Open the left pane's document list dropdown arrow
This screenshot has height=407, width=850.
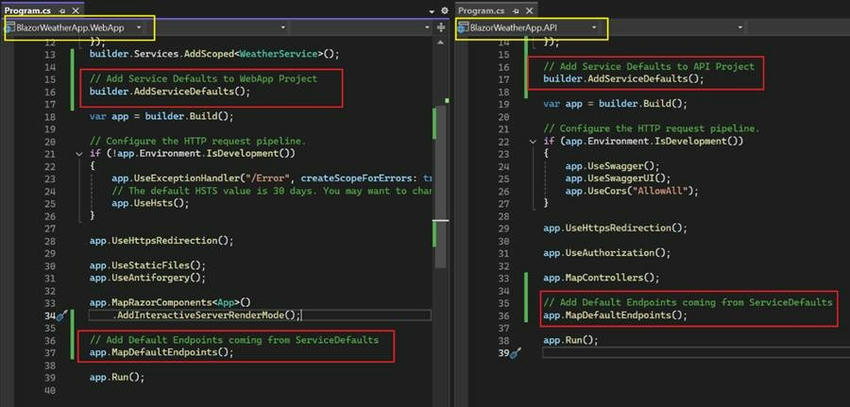coord(432,11)
